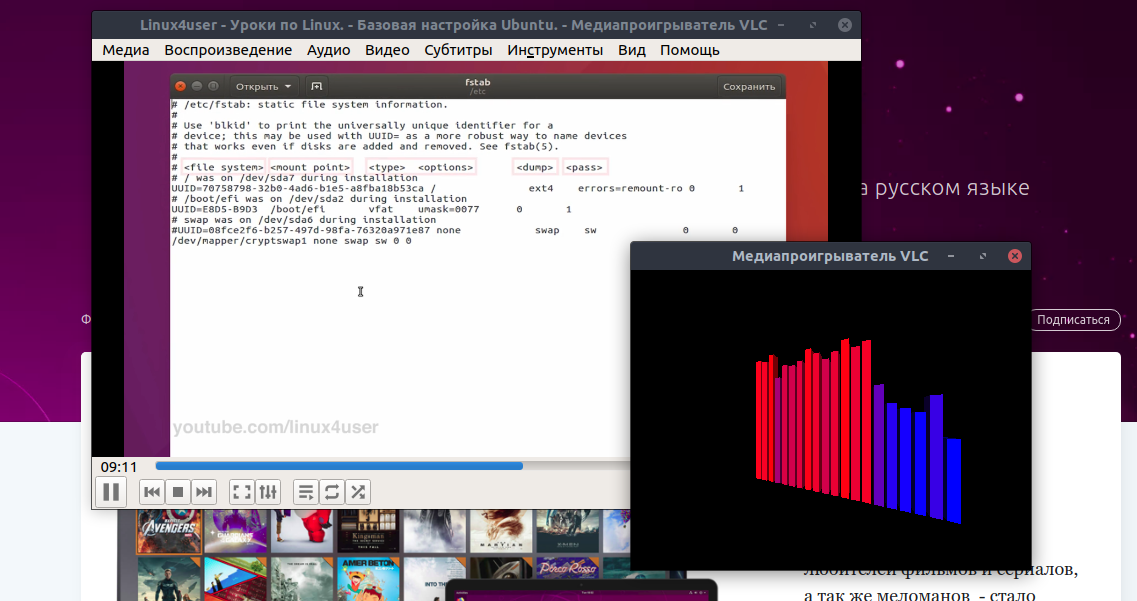The height and width of the screenshot is (601, 1137).
Task: Expand the Субтитры menu
Action: 458,50
